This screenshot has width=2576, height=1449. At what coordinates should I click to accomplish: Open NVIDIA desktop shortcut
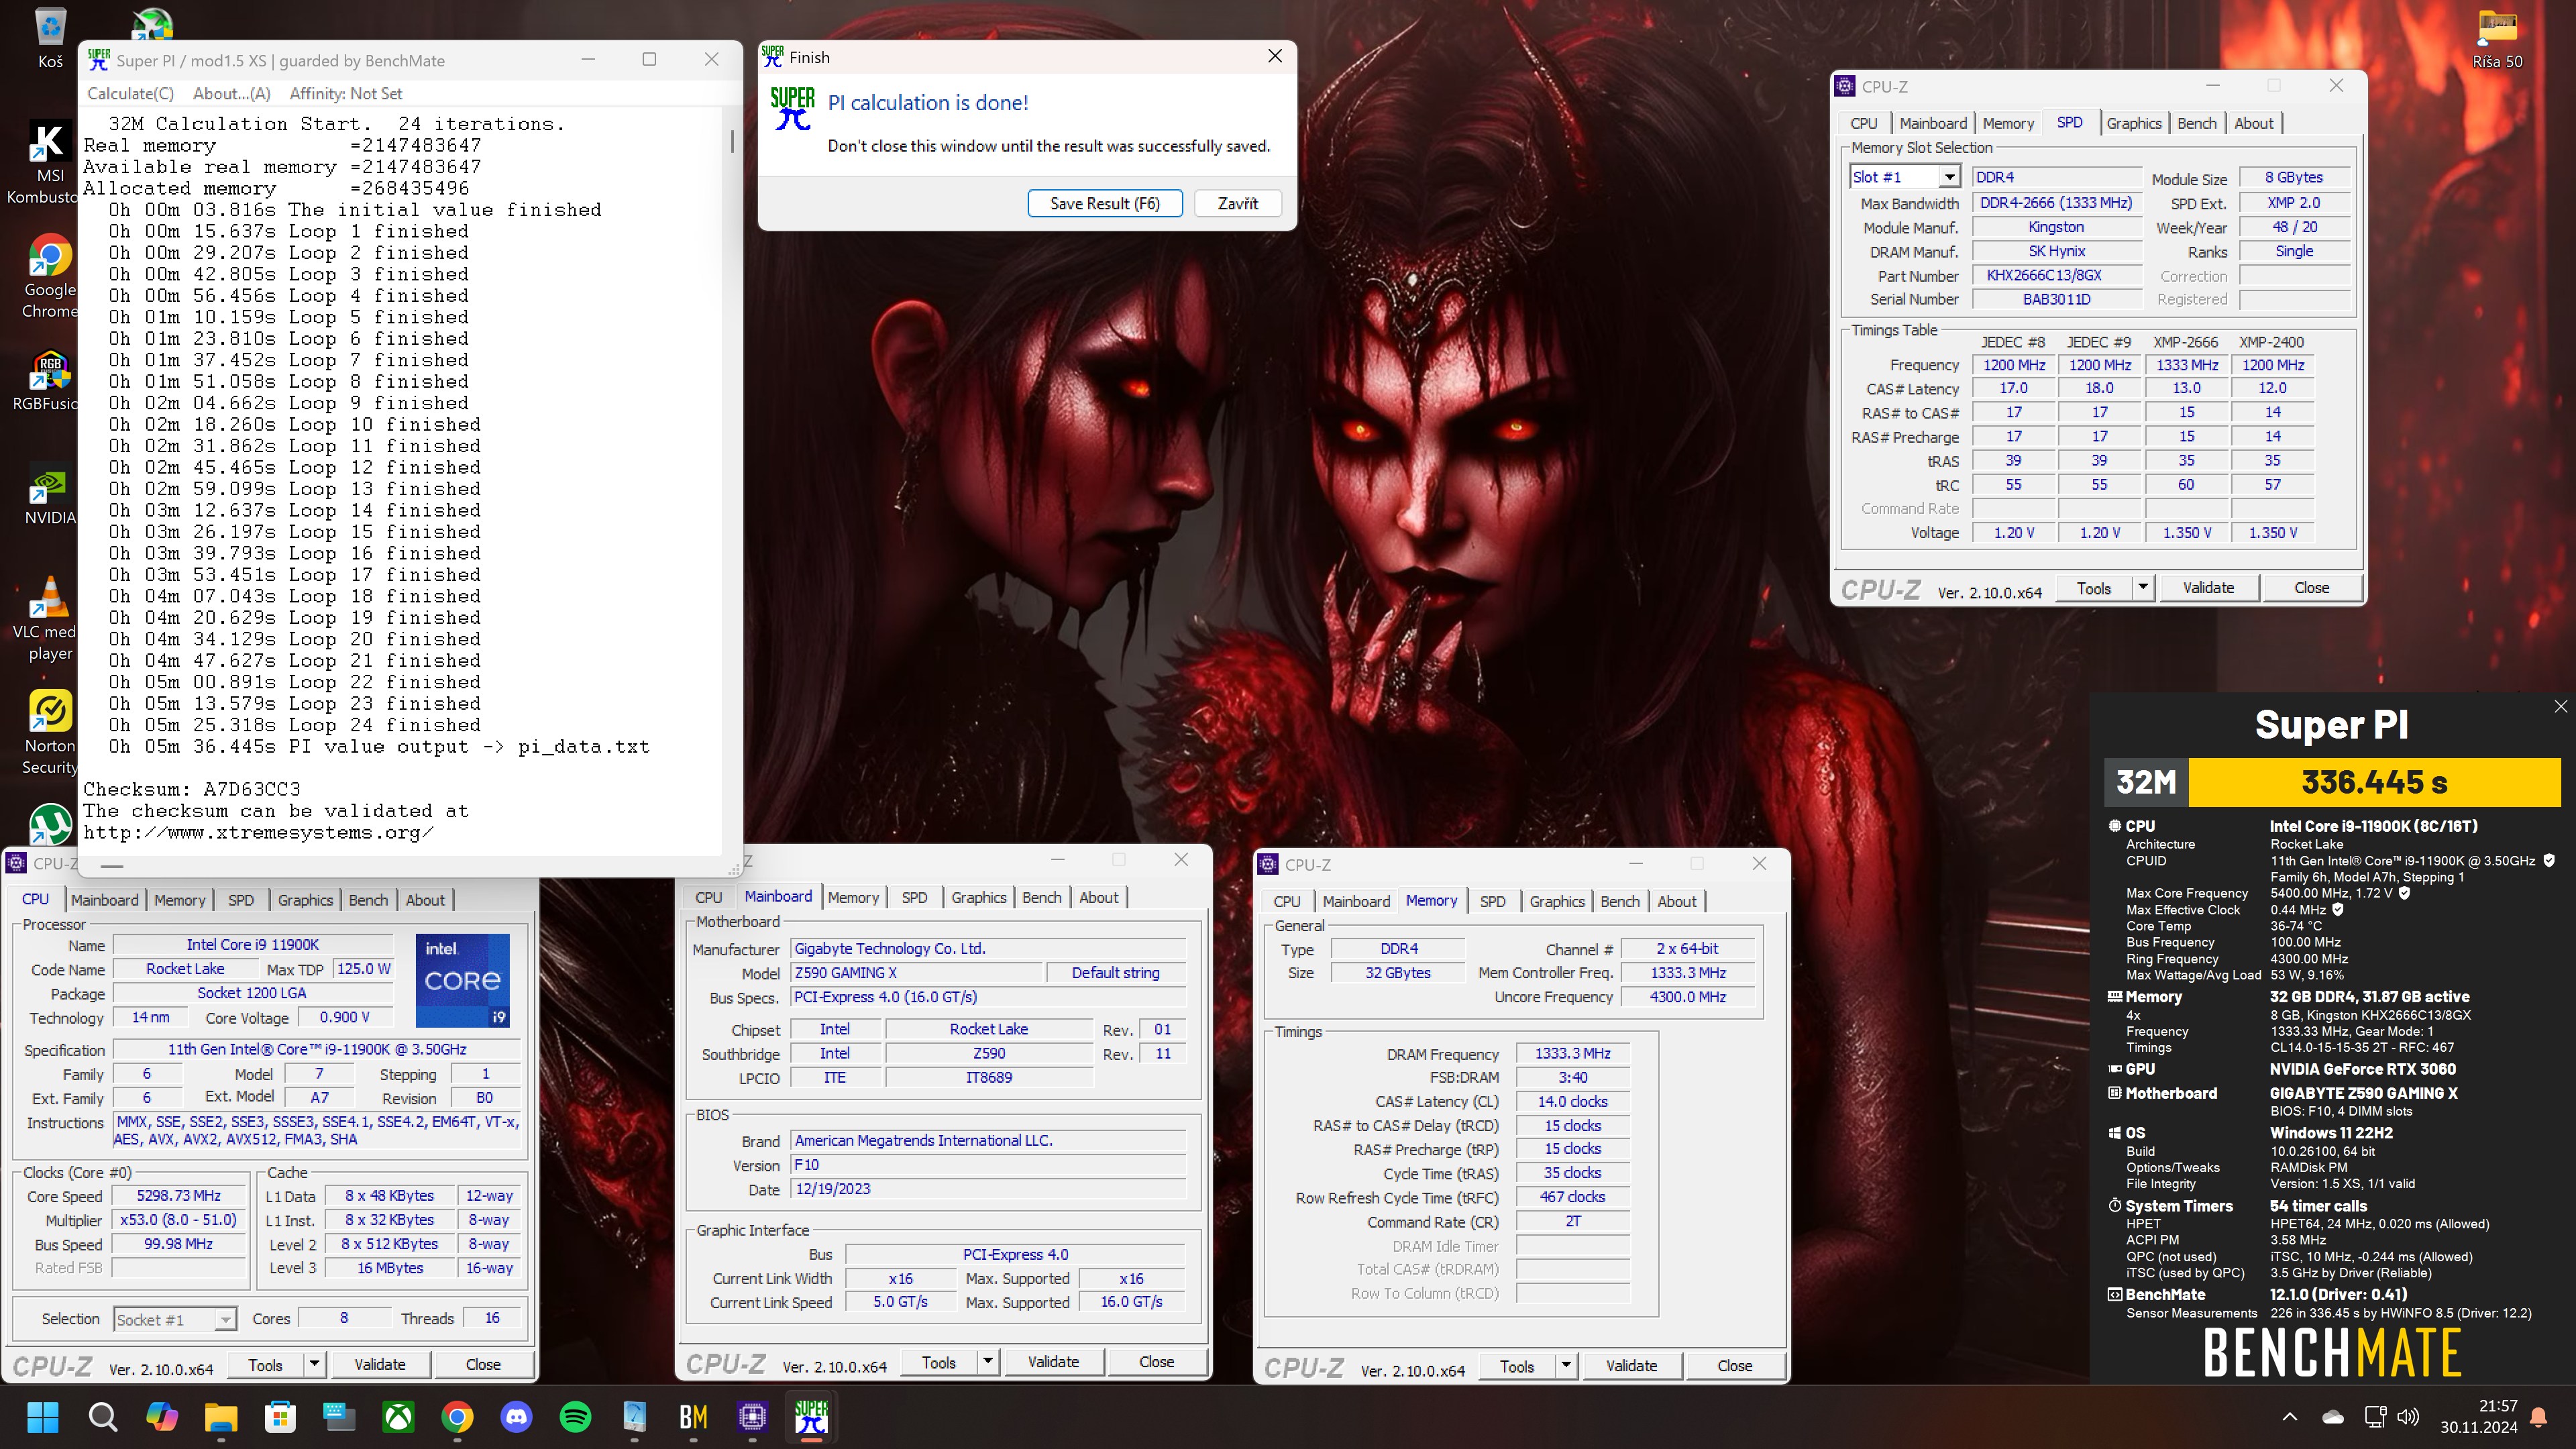tap(49, 497)
